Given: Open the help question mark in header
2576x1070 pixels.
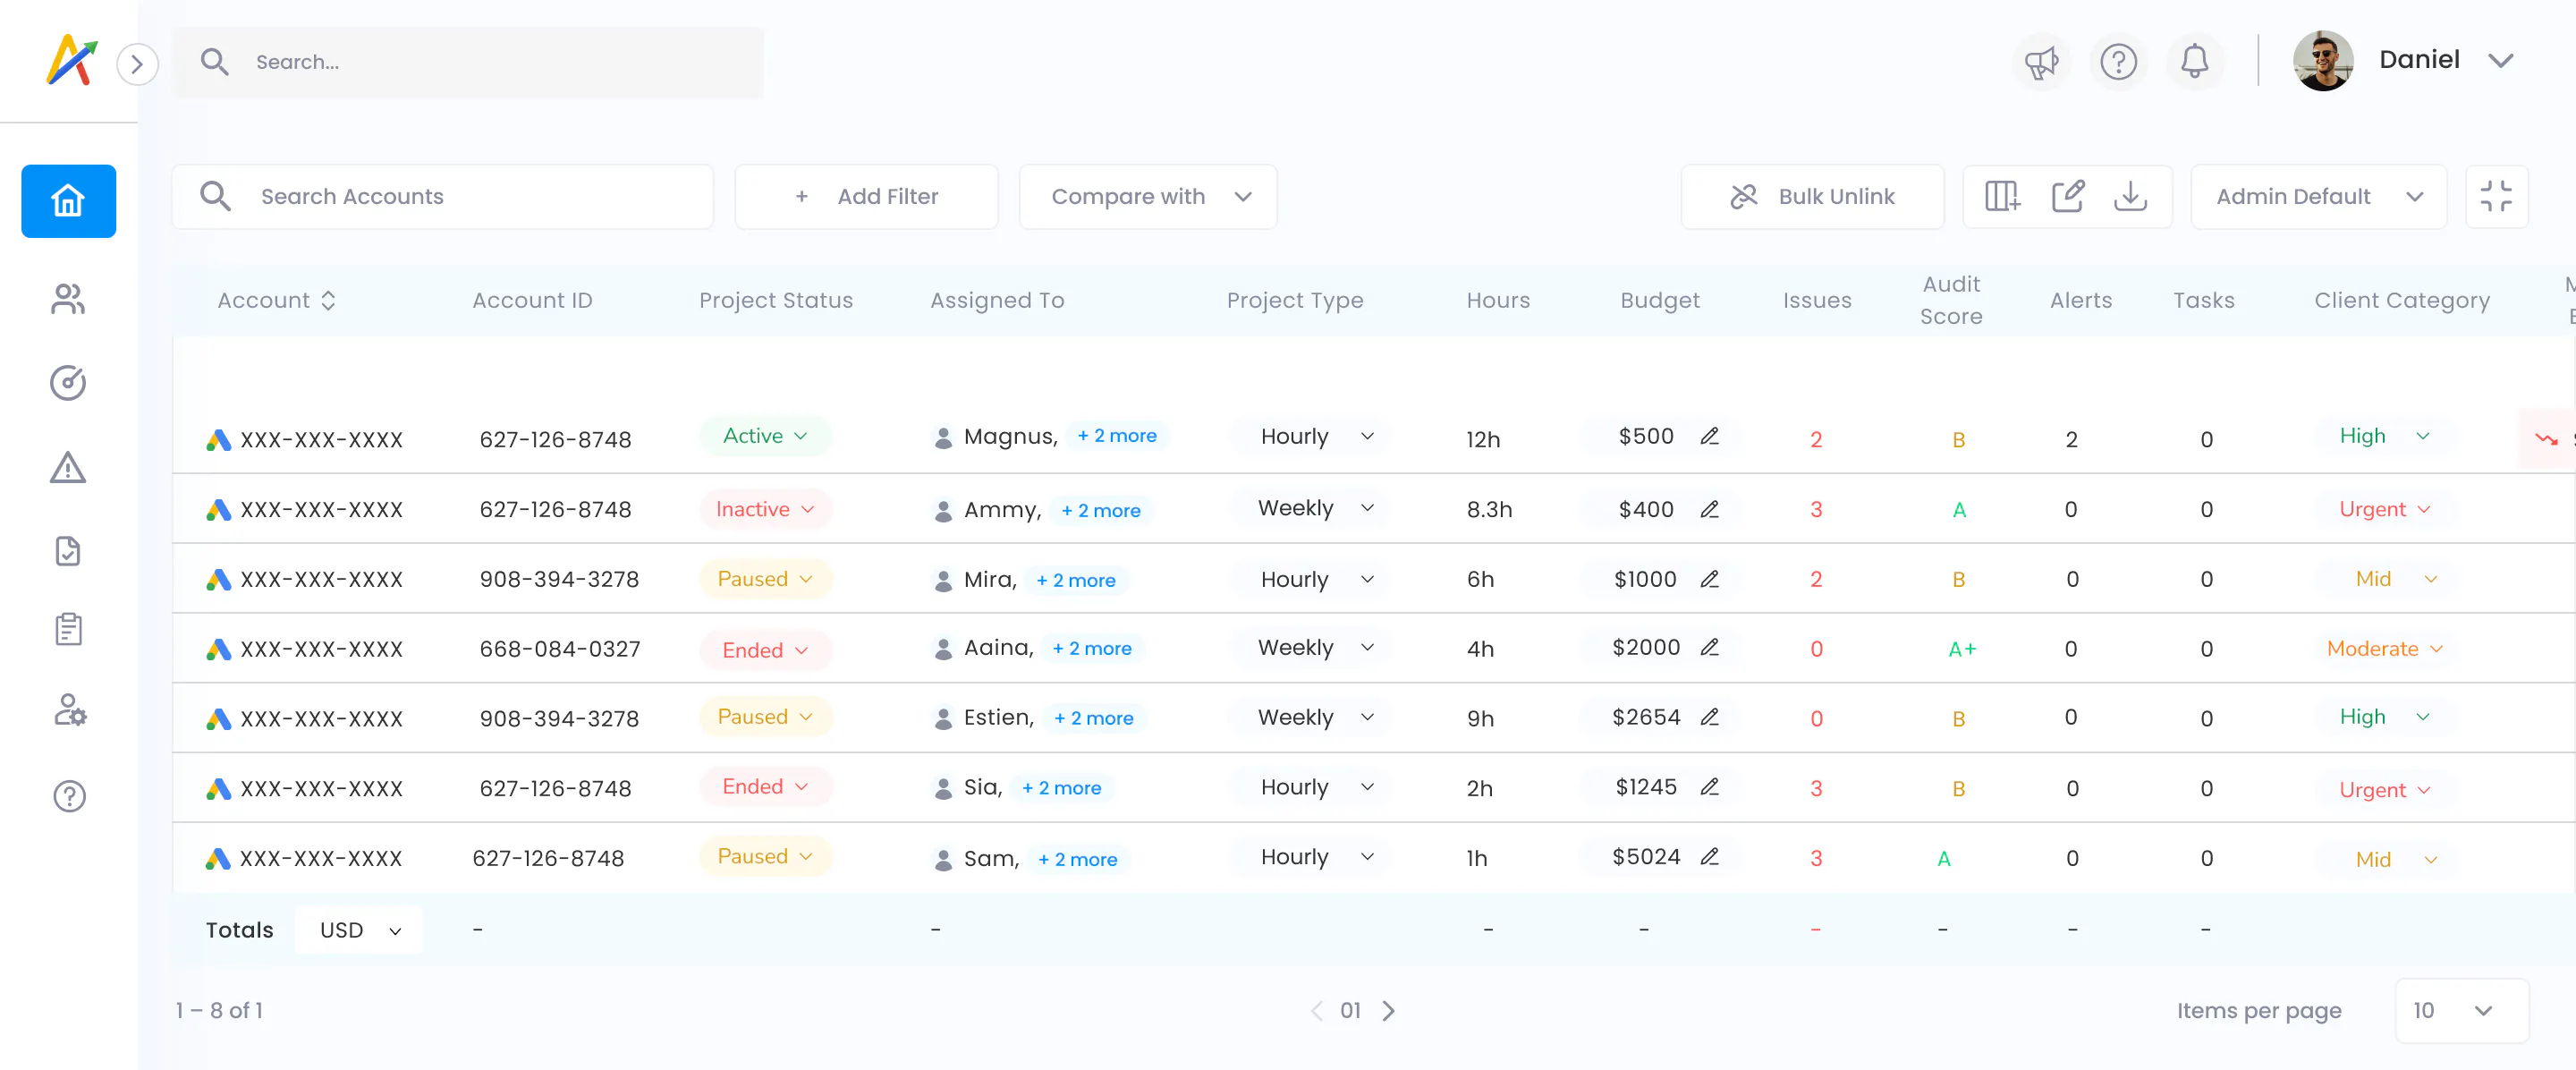Looking at the screenshot, I should pyautogui.click(x=2118, y=62).
